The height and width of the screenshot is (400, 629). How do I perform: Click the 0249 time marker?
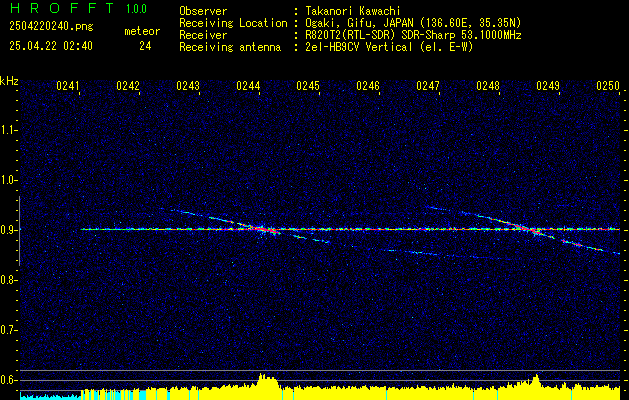point(548,86)
